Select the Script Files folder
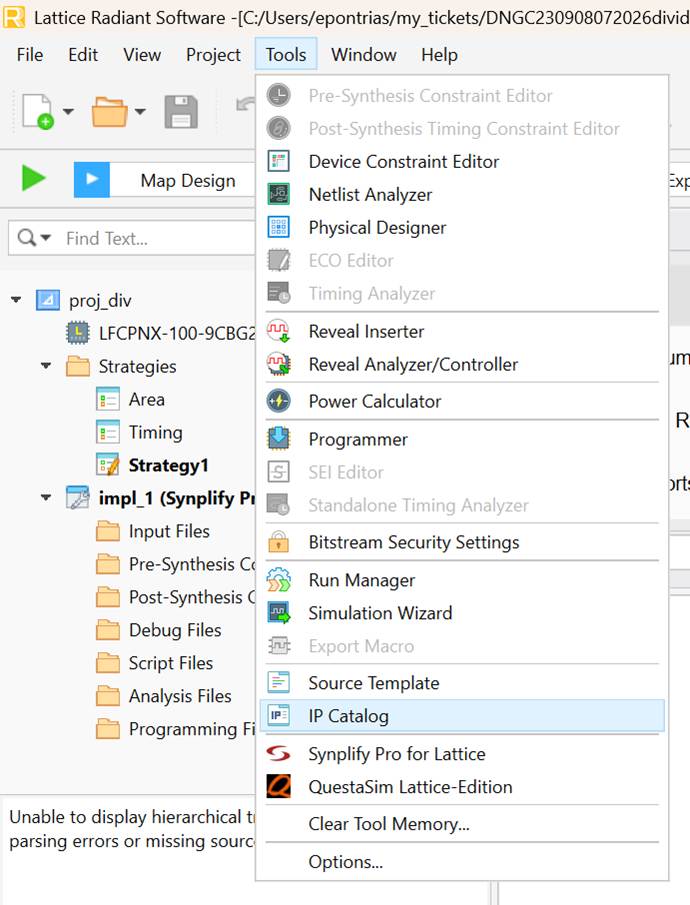The image size is (690, 905). pyautogui.click(x=171, y=662)
